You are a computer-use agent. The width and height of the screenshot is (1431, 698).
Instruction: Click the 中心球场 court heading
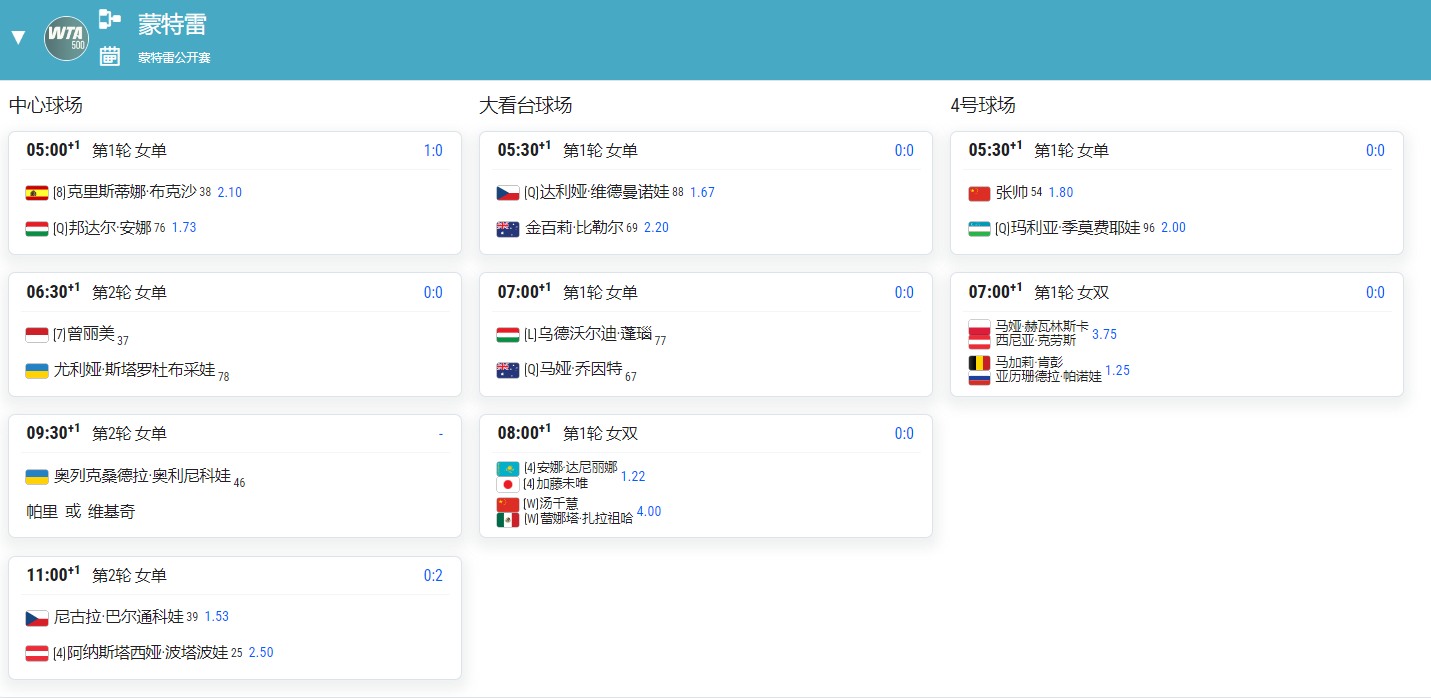46,105
